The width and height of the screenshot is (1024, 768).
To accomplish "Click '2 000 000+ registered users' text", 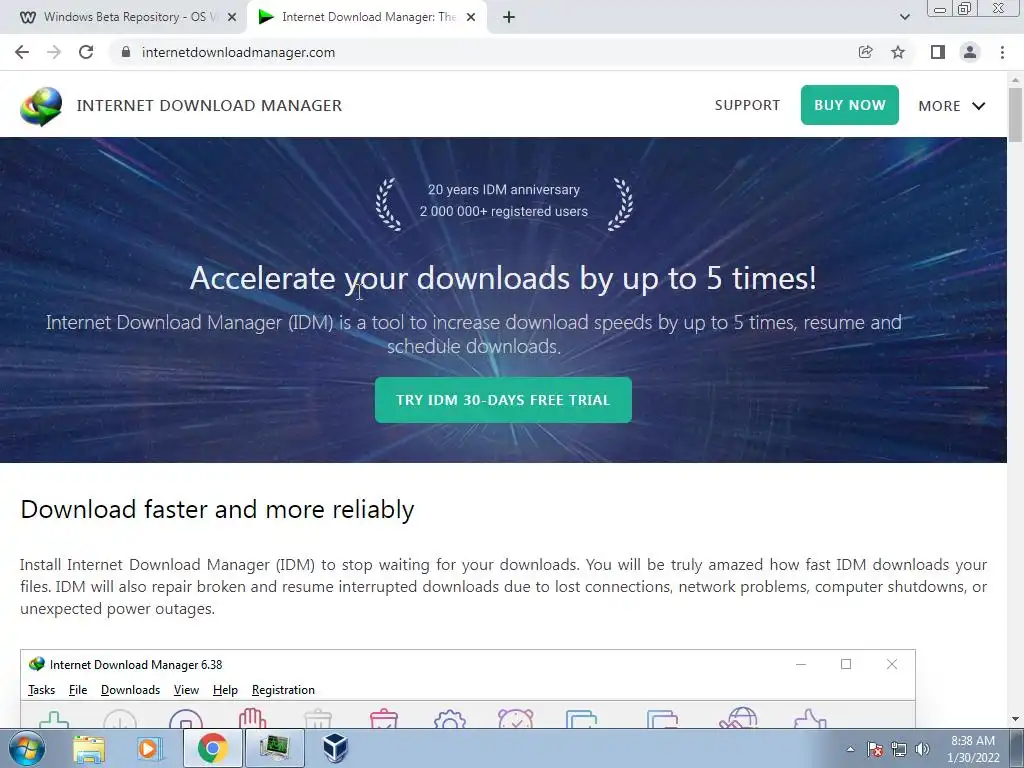I will (x=504, y=212).
